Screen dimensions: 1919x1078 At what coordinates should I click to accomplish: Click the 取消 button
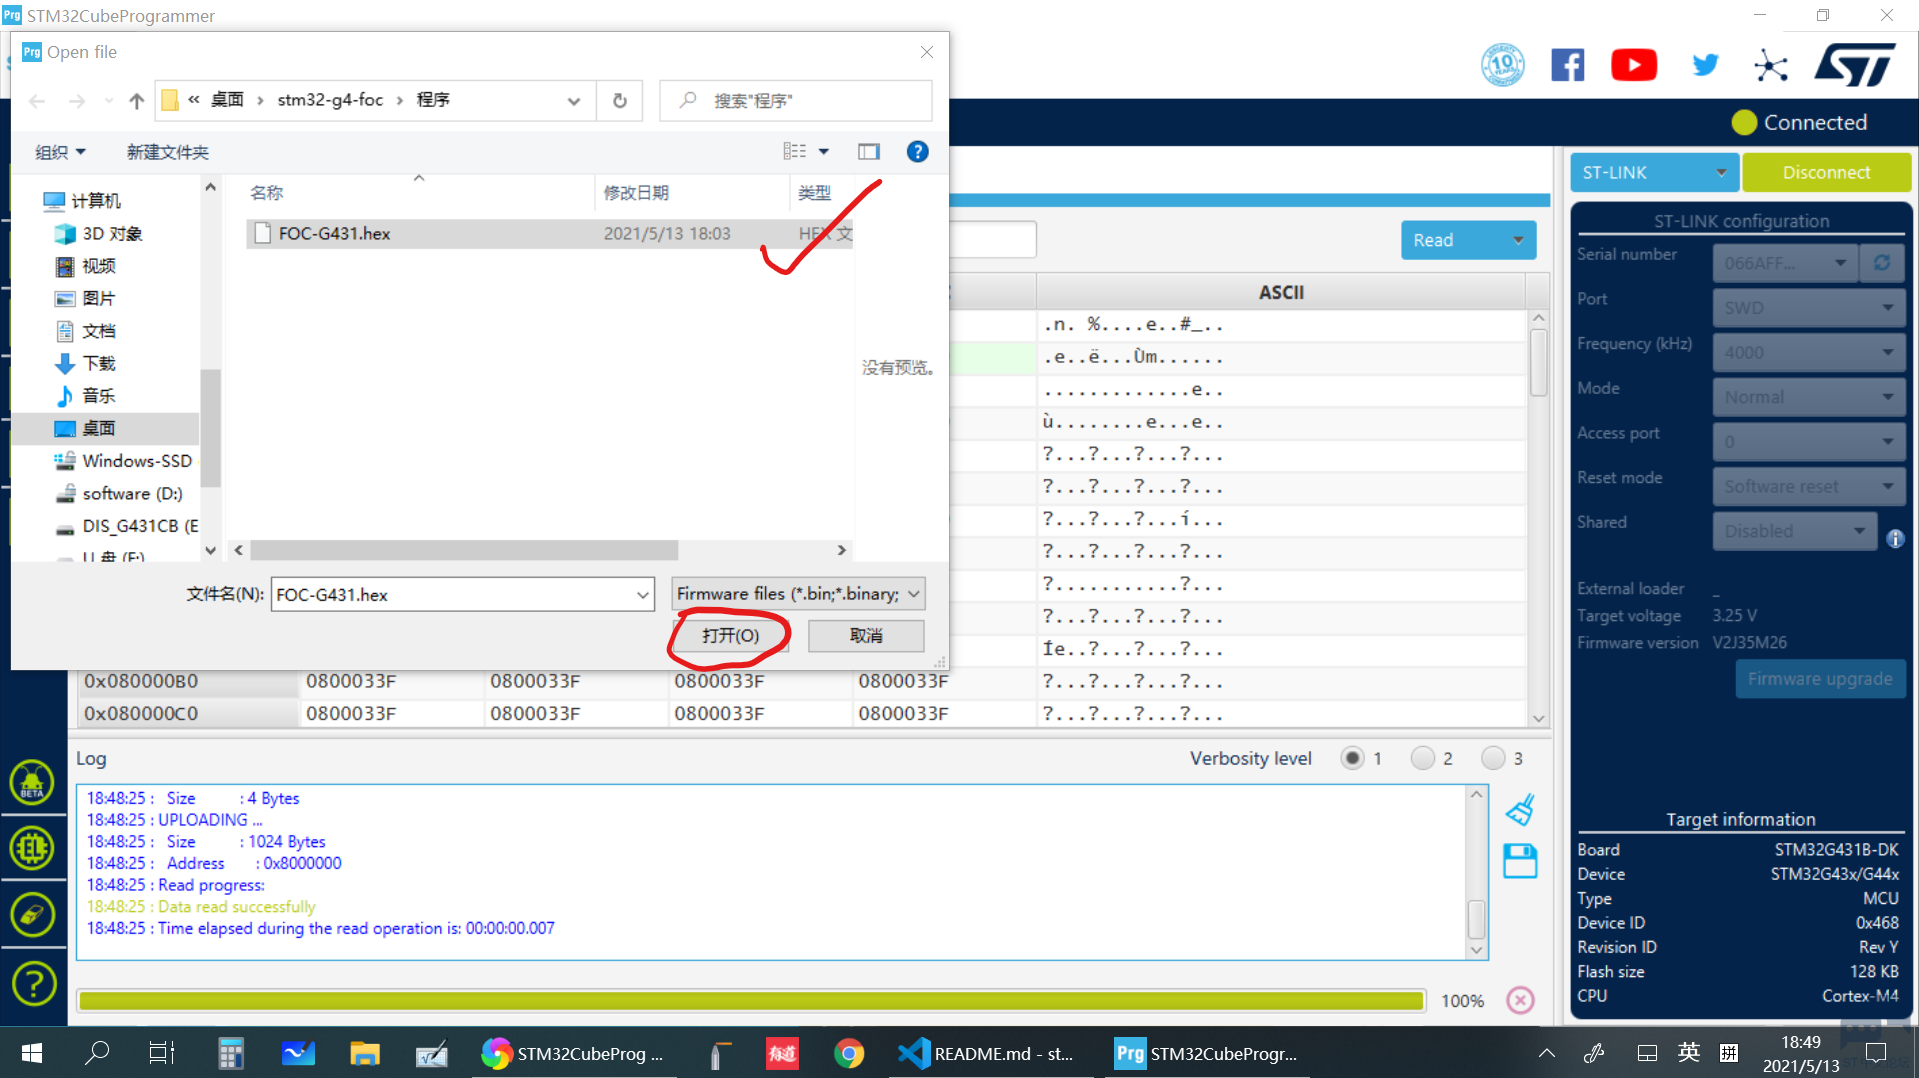point(866,636)
